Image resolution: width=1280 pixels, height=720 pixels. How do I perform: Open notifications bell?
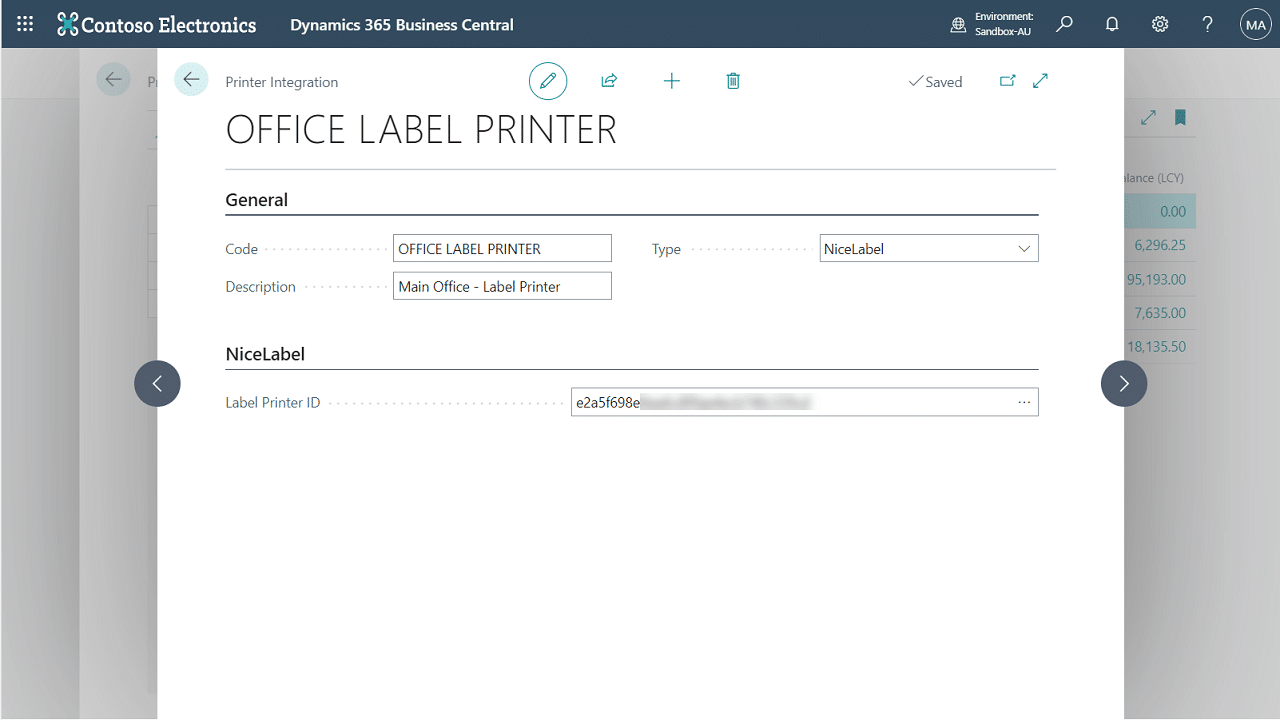pos(1112,24)
